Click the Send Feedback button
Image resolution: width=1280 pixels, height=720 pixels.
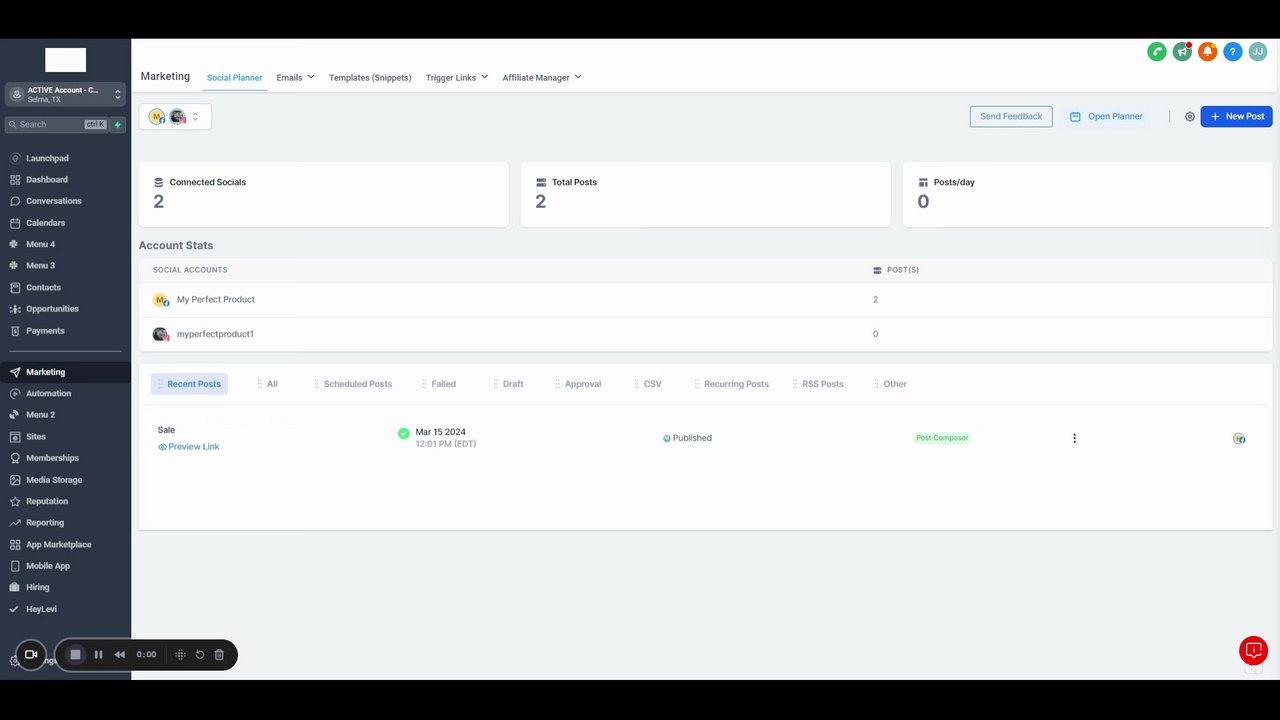point(1011,116)
